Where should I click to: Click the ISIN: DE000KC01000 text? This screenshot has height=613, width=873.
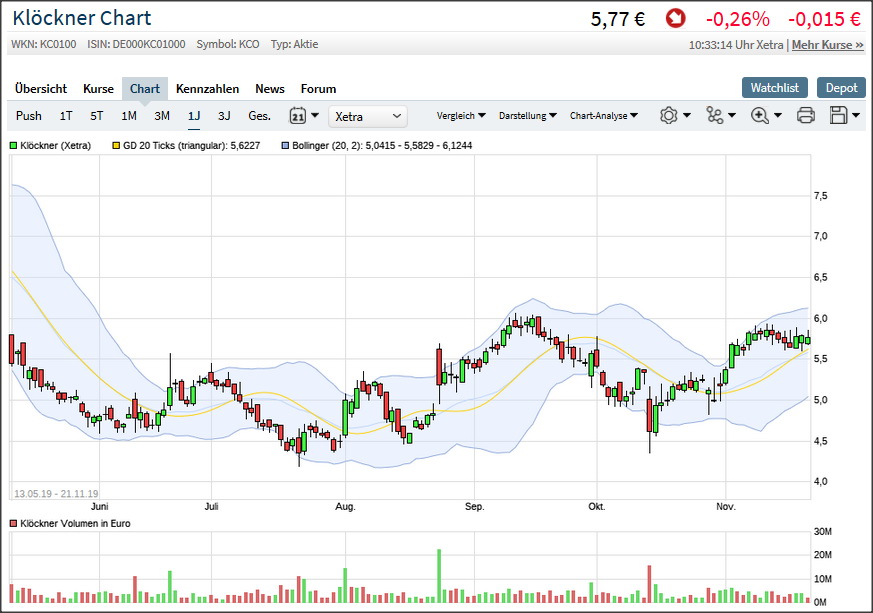click(x=136, y=45)
